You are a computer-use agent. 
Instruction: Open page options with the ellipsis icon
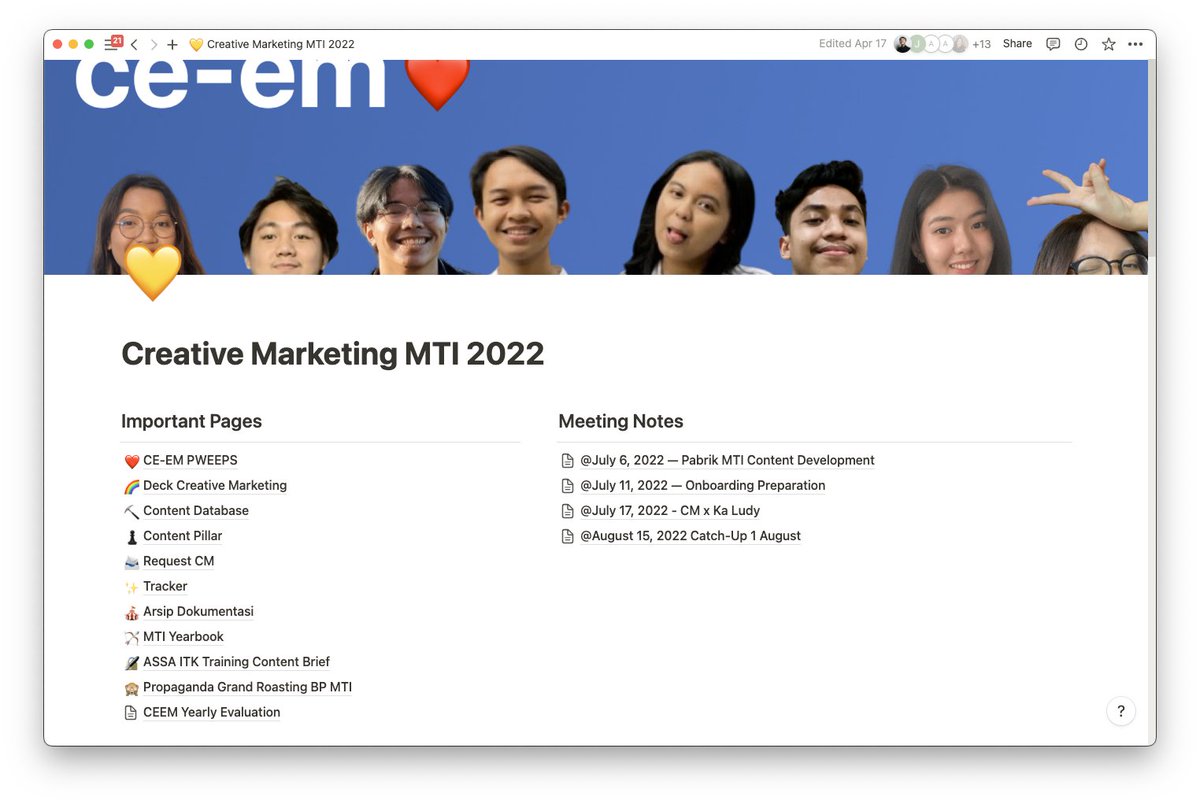click(1135, 43)
